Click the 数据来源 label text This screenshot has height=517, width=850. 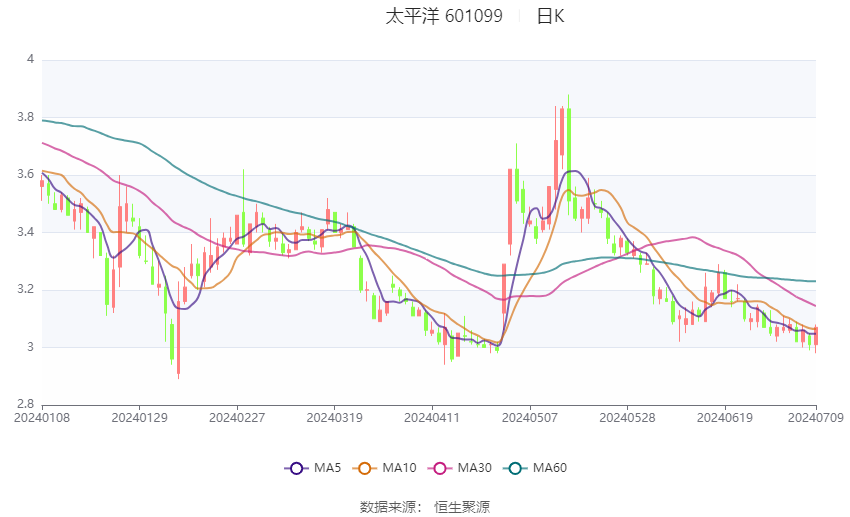coord(388,507)
